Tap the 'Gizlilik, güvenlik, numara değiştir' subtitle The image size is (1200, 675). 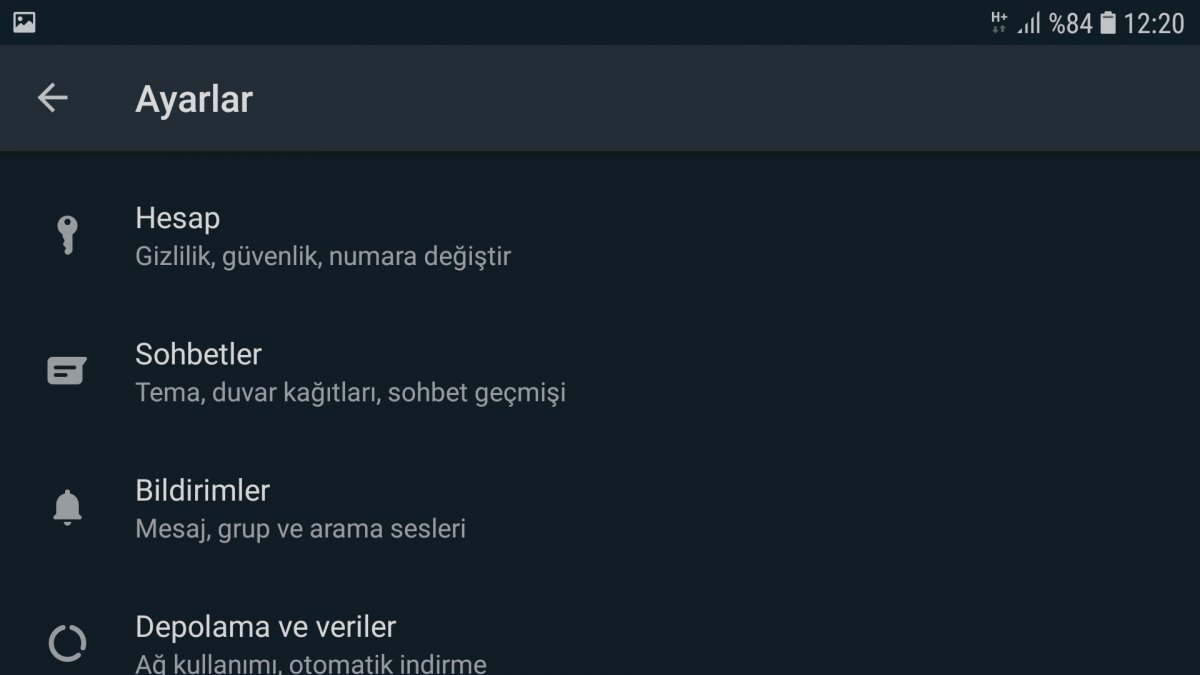323,256
